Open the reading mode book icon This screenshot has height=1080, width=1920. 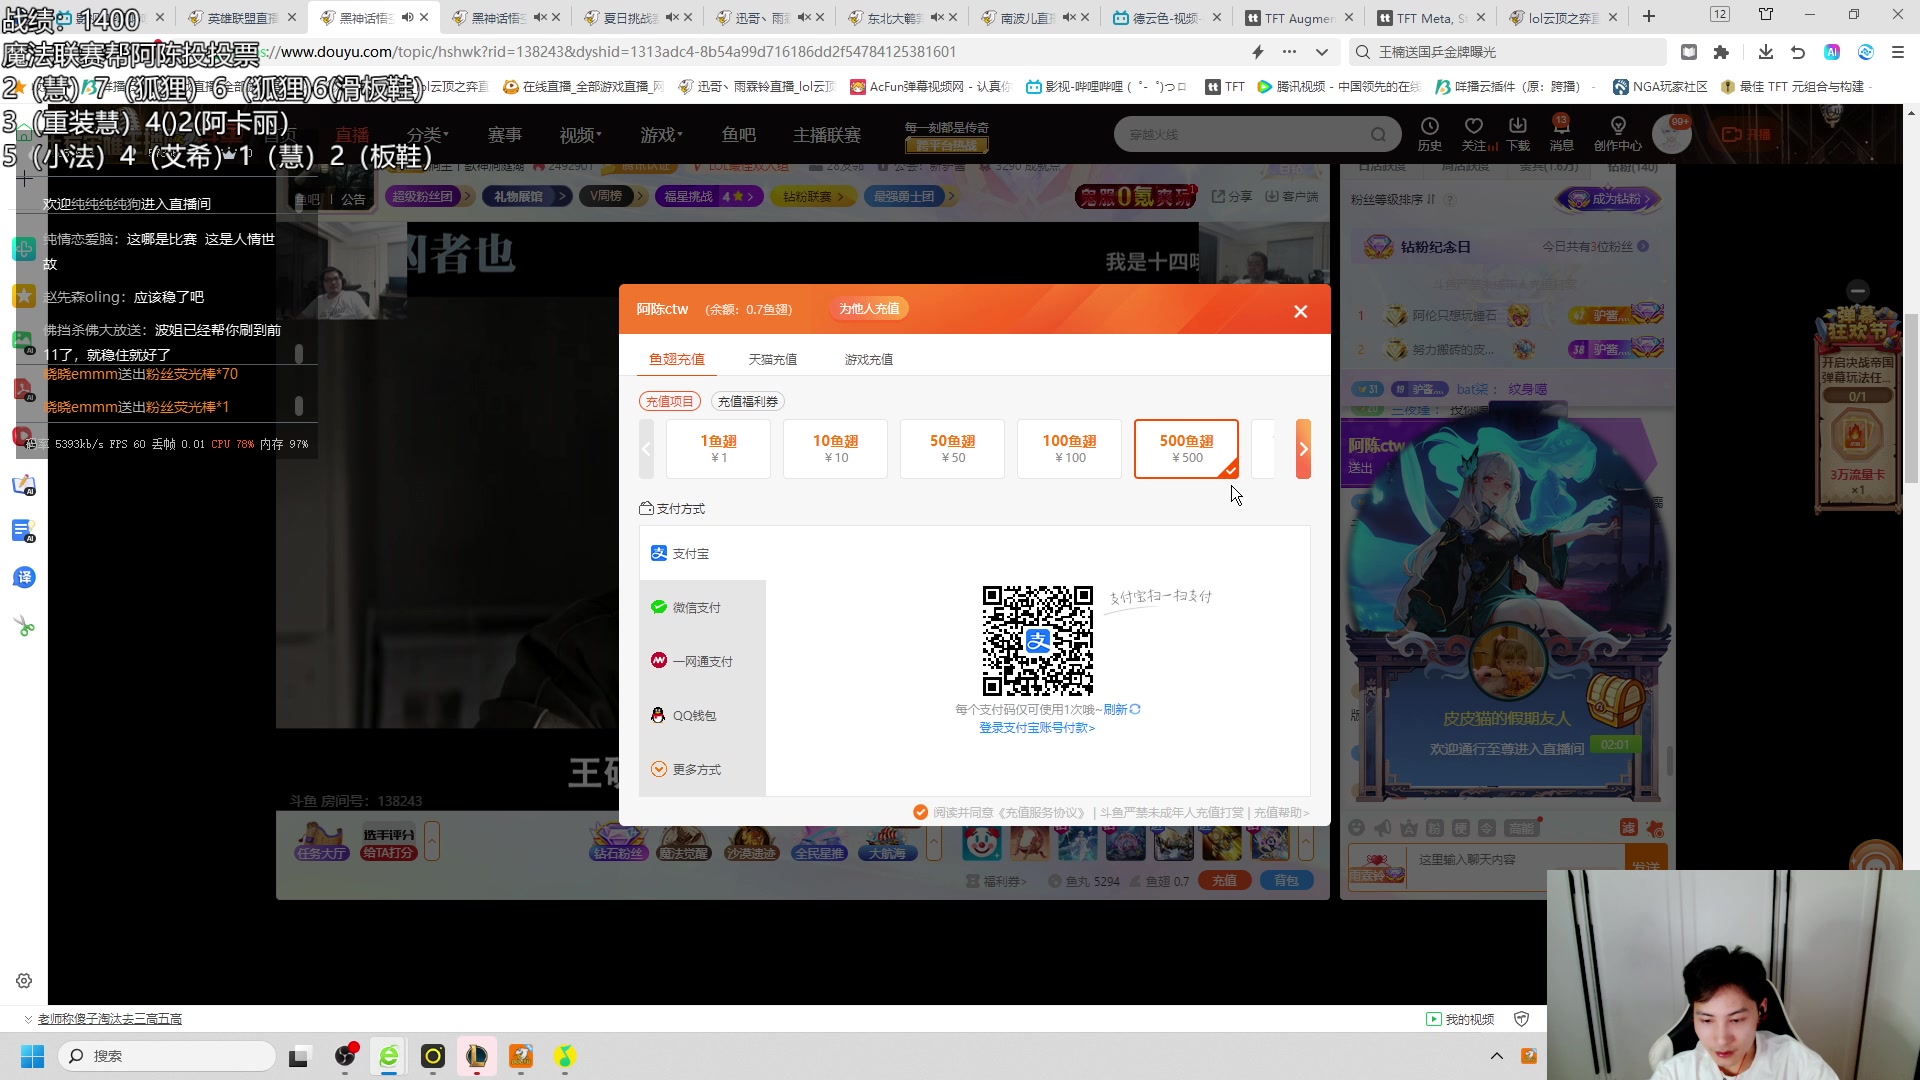pos(1689,52)
